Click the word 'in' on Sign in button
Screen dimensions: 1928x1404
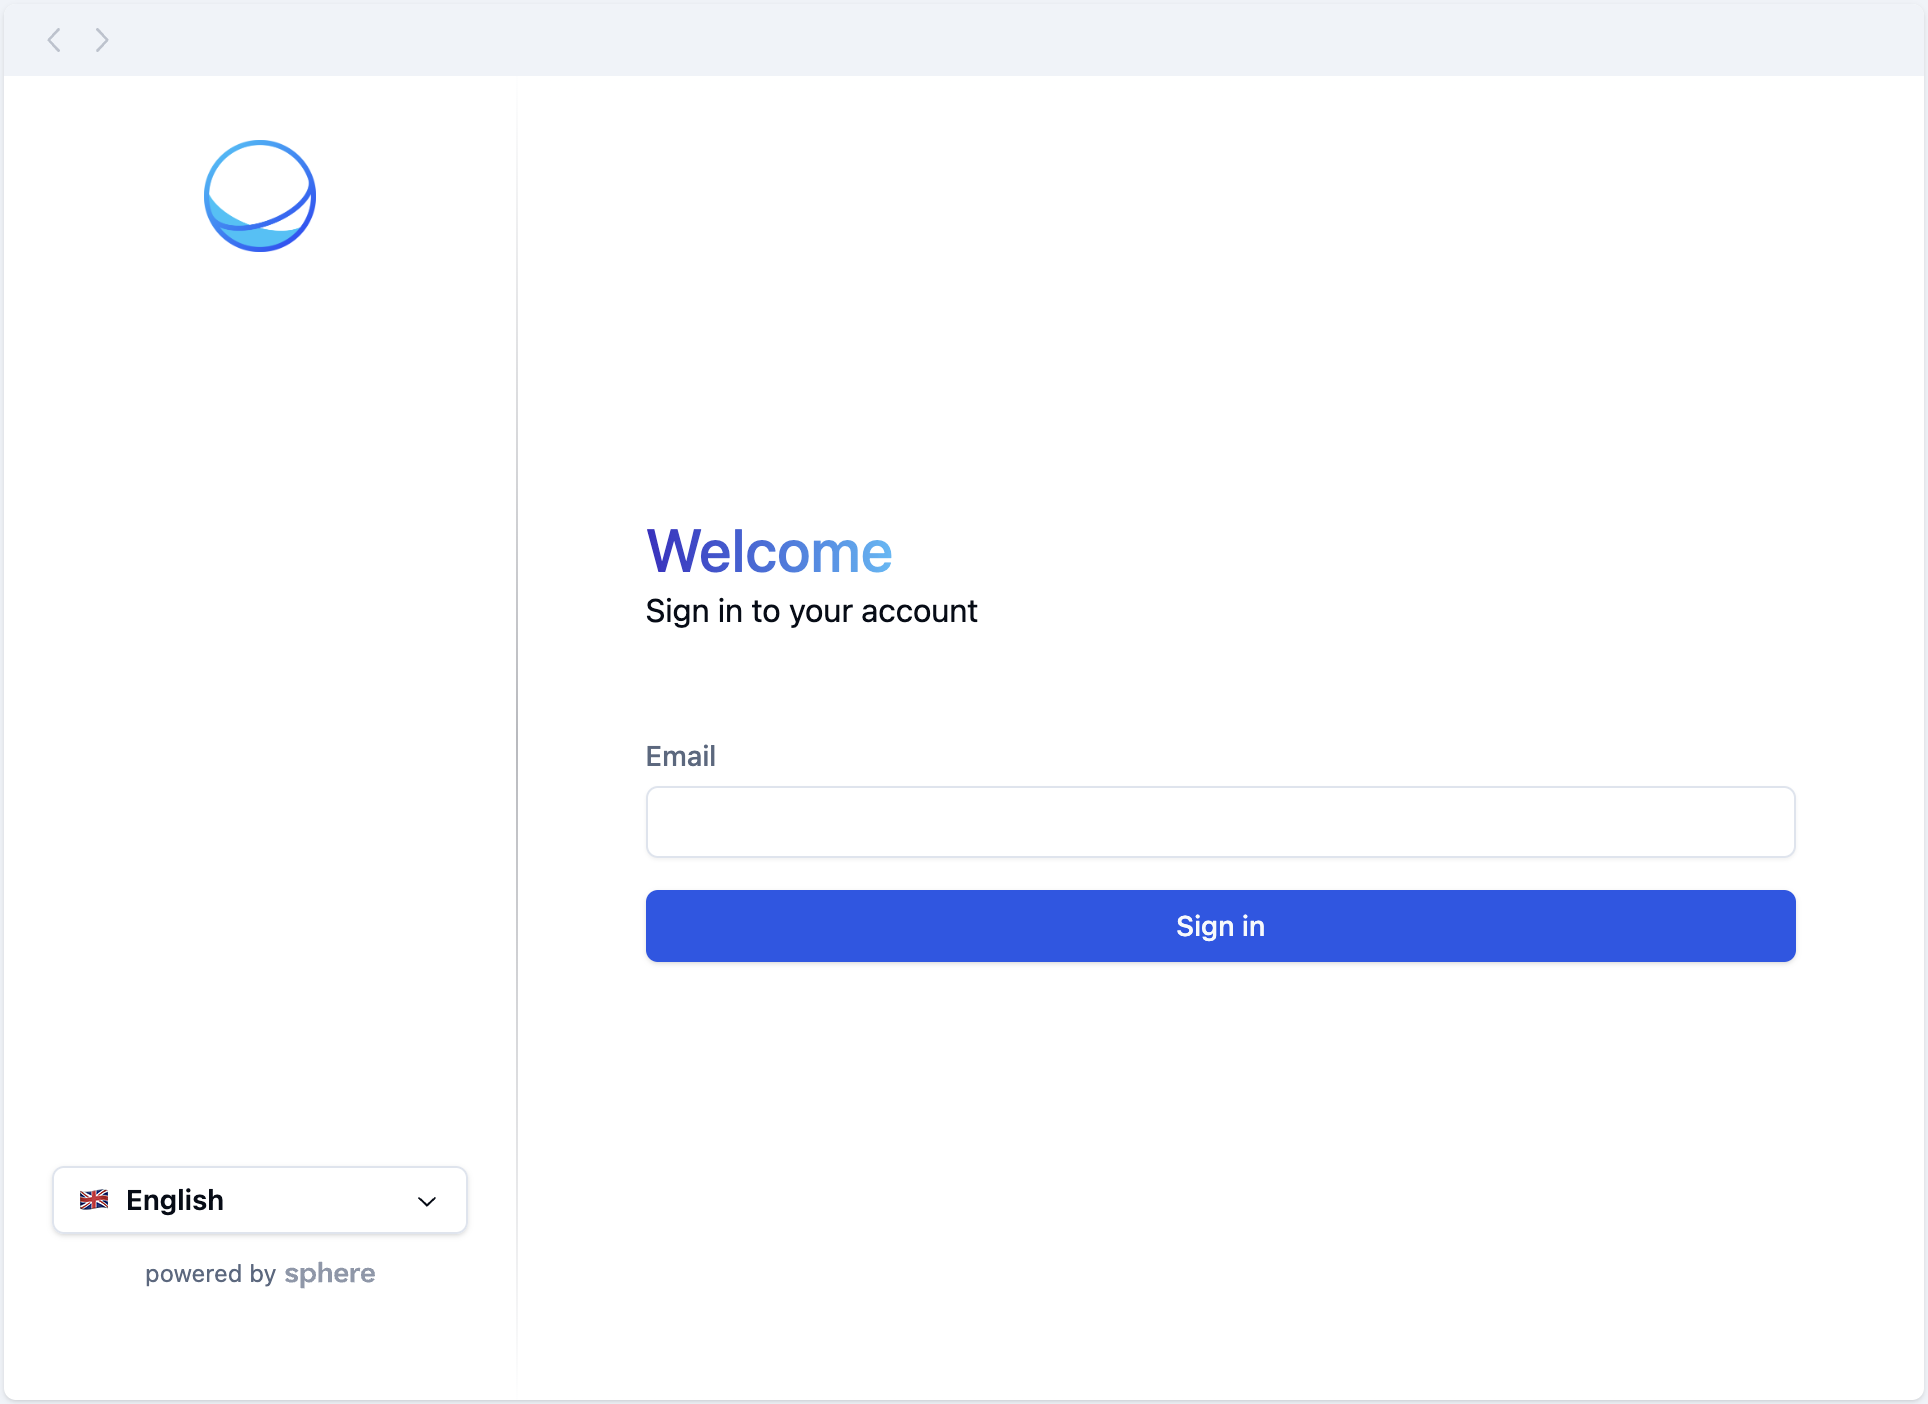point(1253,926)
